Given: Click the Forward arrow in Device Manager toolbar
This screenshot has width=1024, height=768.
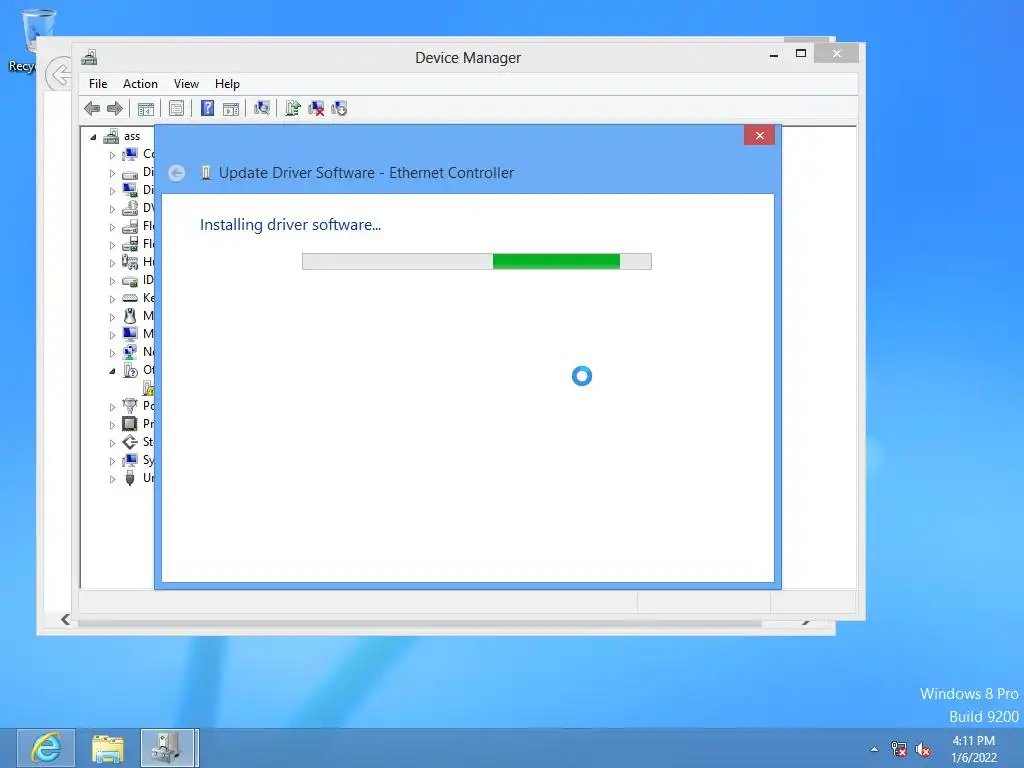Looking at the screenshot, I should pos(115,108).
